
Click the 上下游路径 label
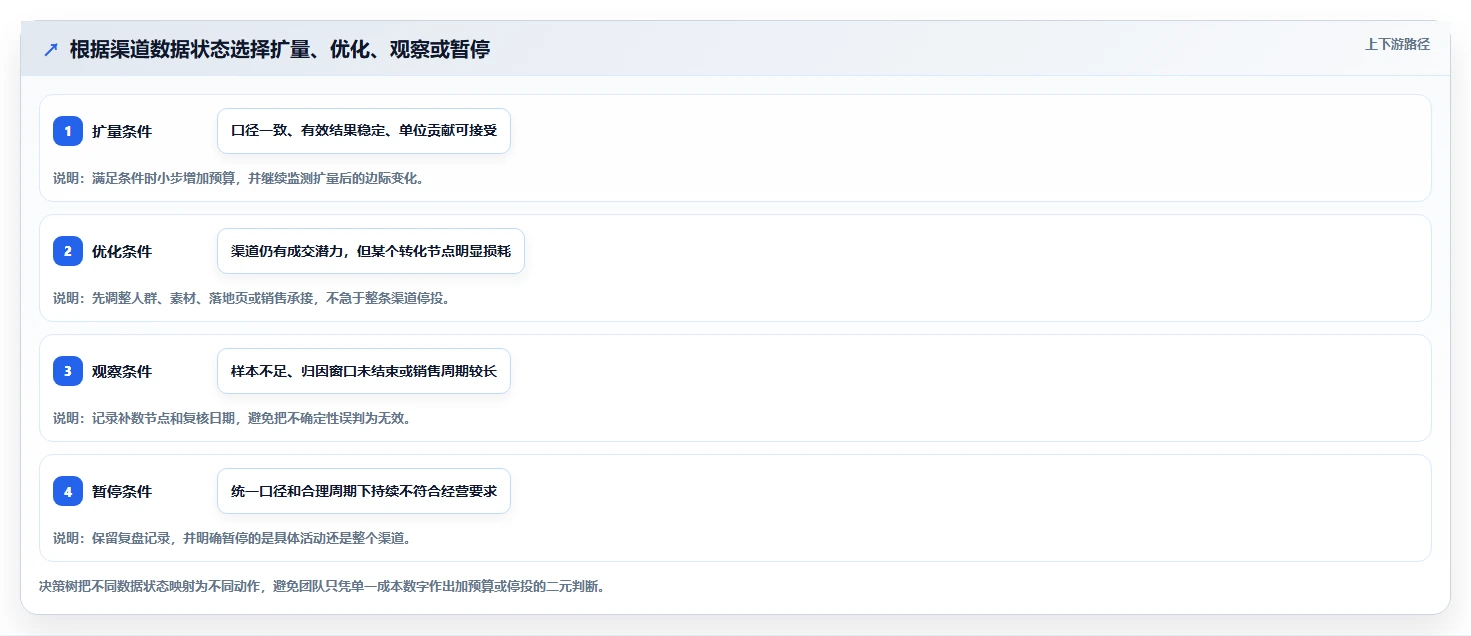tap(1397, 44)
